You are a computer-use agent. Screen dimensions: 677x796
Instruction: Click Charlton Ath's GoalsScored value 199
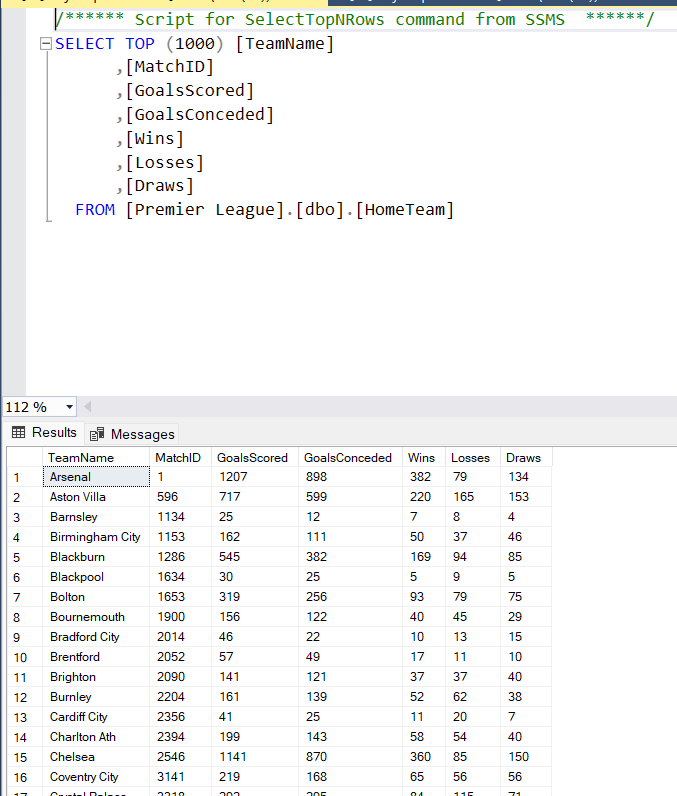point(255,737)
